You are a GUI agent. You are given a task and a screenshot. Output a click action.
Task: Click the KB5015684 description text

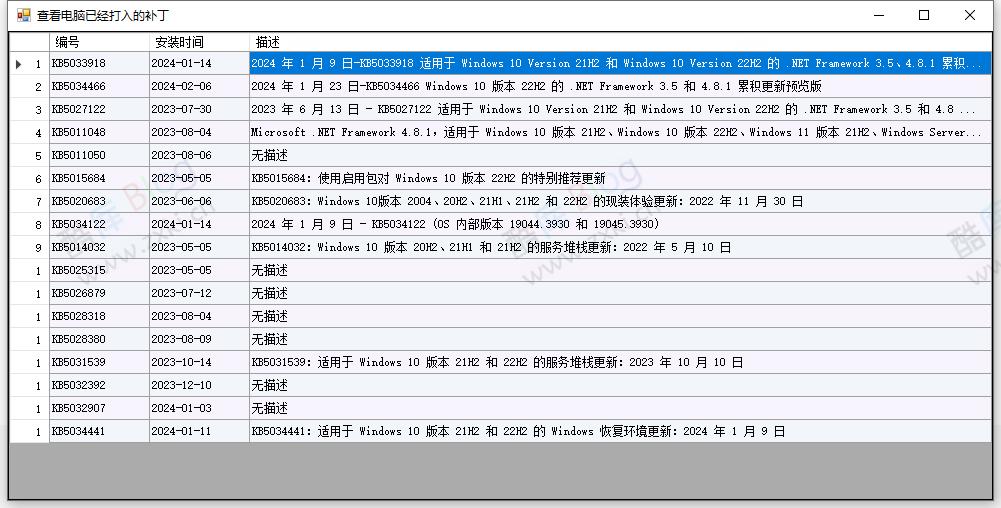(x=428, y=179)
